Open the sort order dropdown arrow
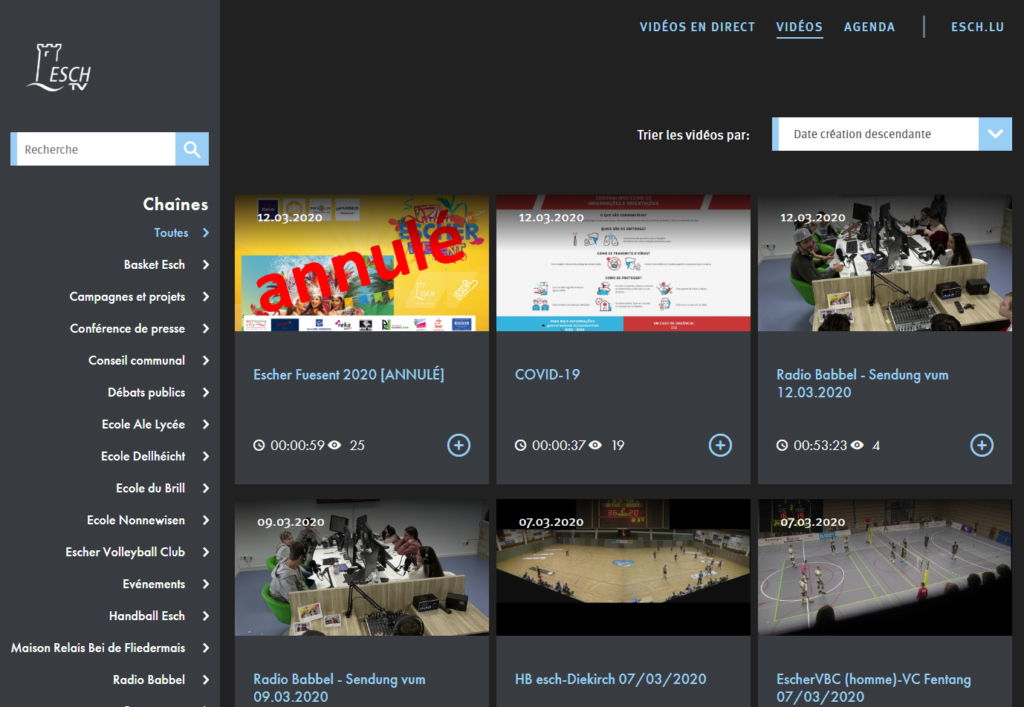1024x707 pixels. (x=995, y=134)
